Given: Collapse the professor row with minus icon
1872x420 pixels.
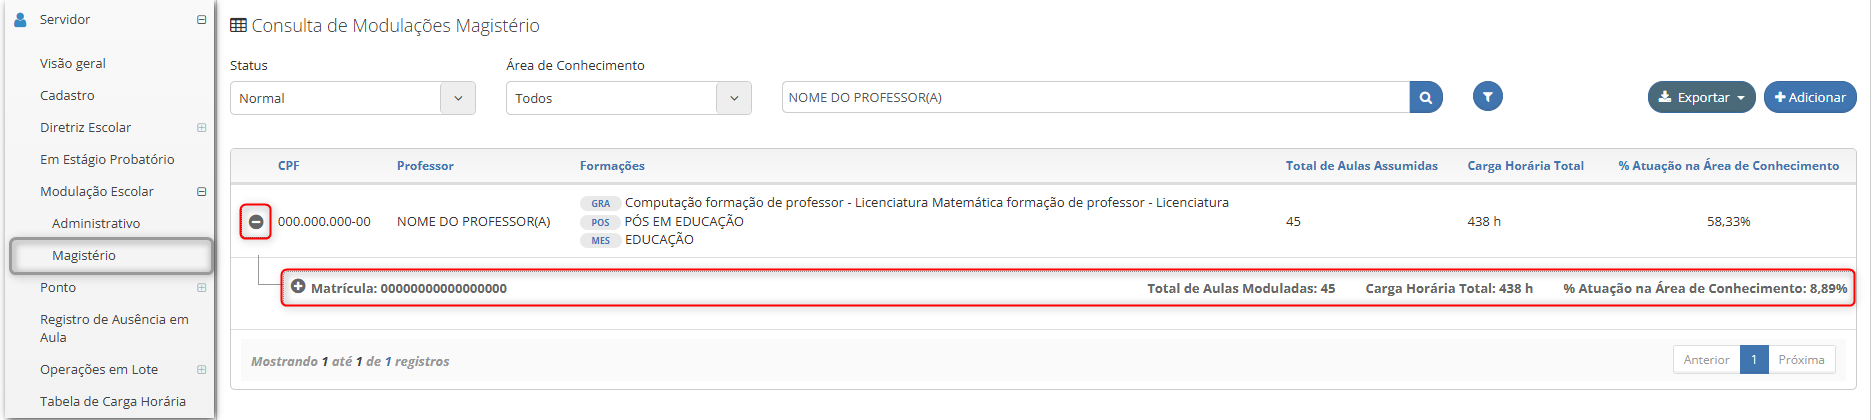Looking at the screenshot, I should pyautogui.click(x=256, y=222).
